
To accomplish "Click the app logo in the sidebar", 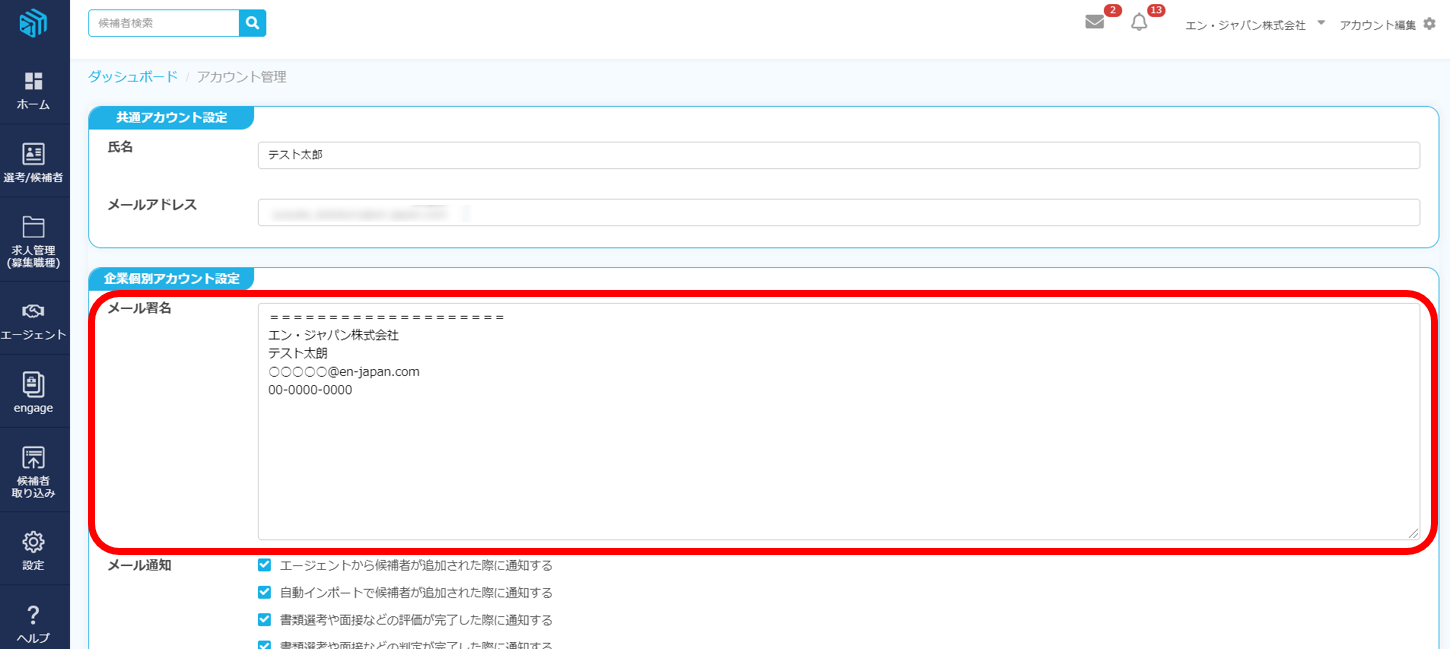I will point(33,23).
